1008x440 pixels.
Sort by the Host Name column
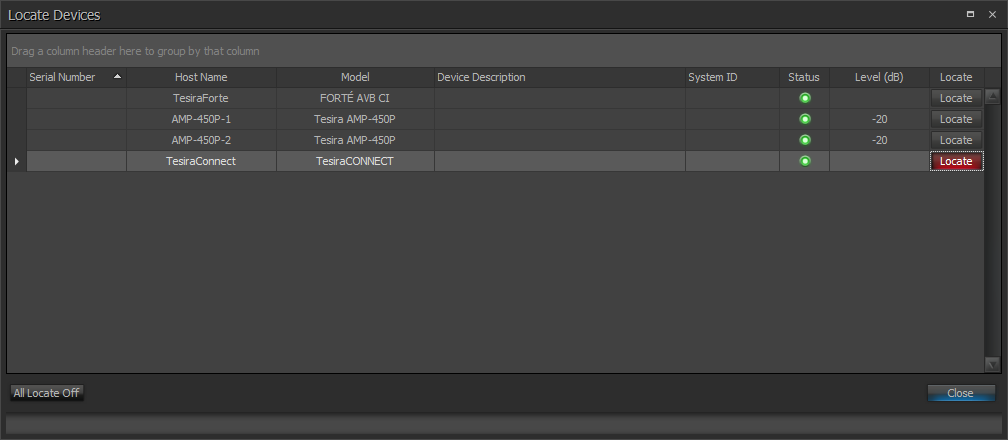click(201, 77)
